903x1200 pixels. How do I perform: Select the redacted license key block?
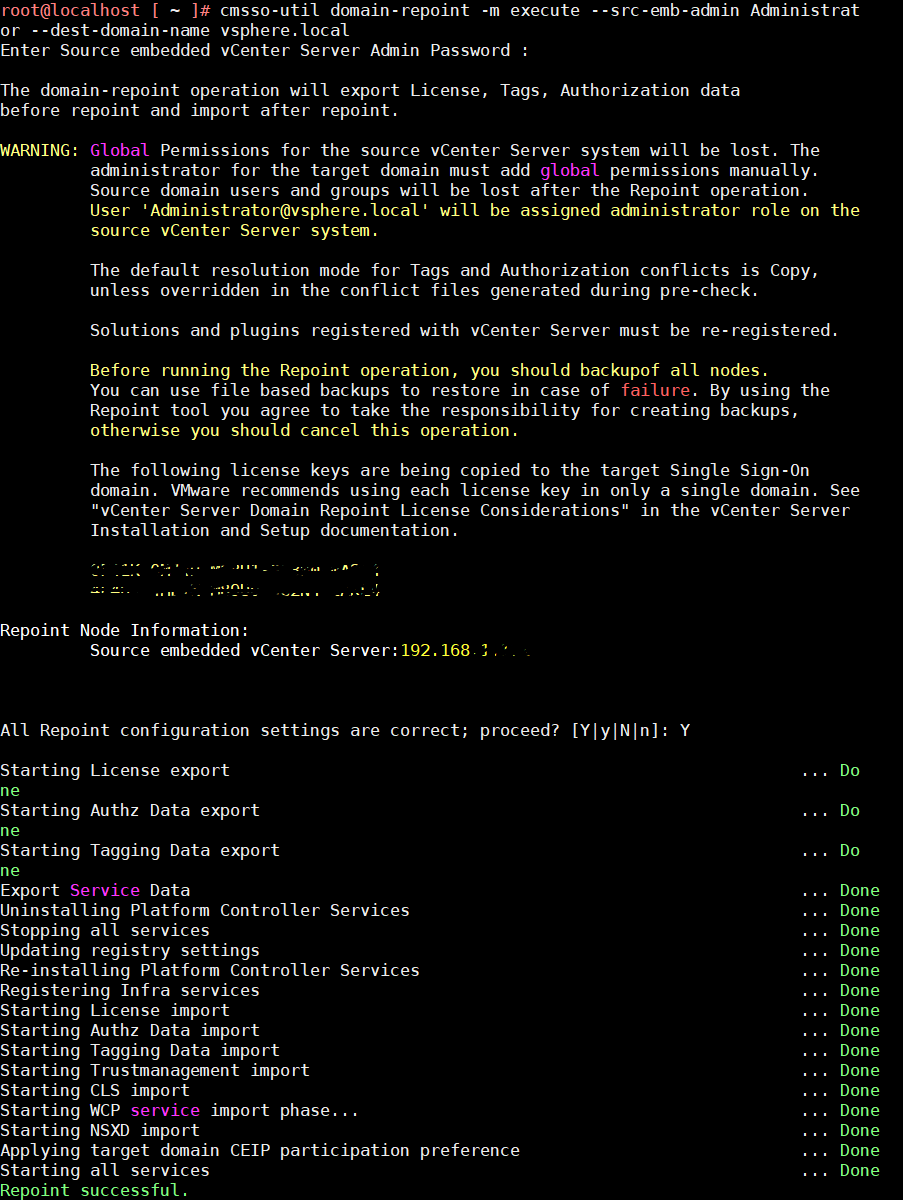point(235,578)
